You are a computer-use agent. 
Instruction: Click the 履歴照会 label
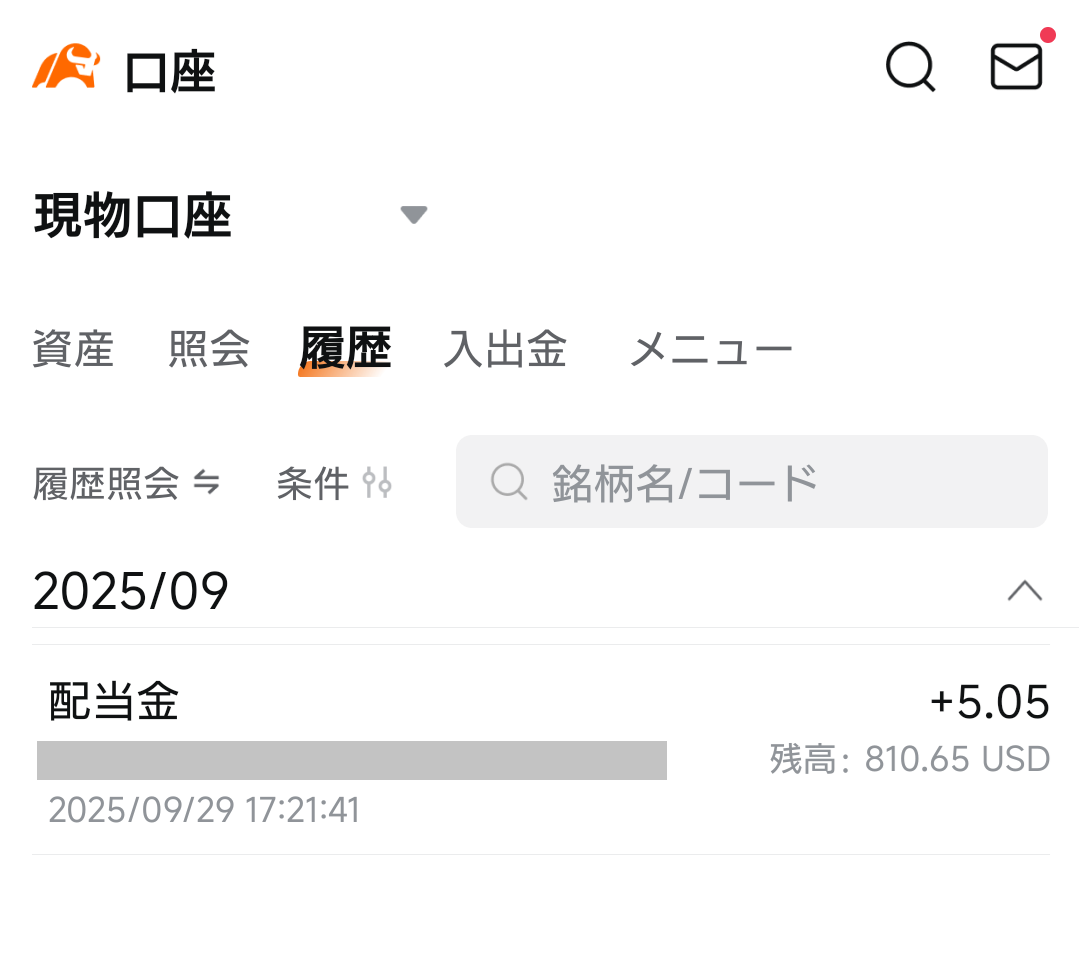coord(106,484)
